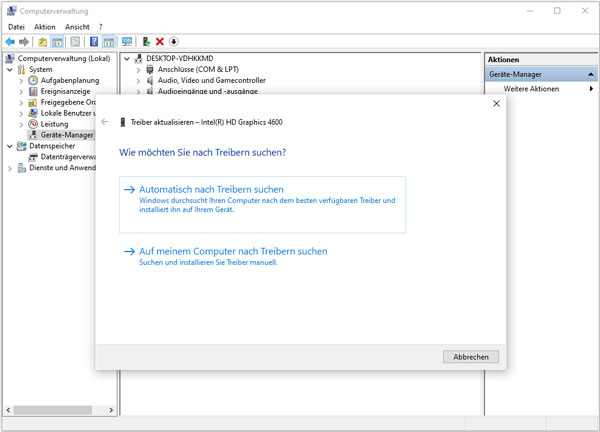Click the update driver icon with green arrow
The width and height of the screenshot is (600, 432).
coord(146,42)
